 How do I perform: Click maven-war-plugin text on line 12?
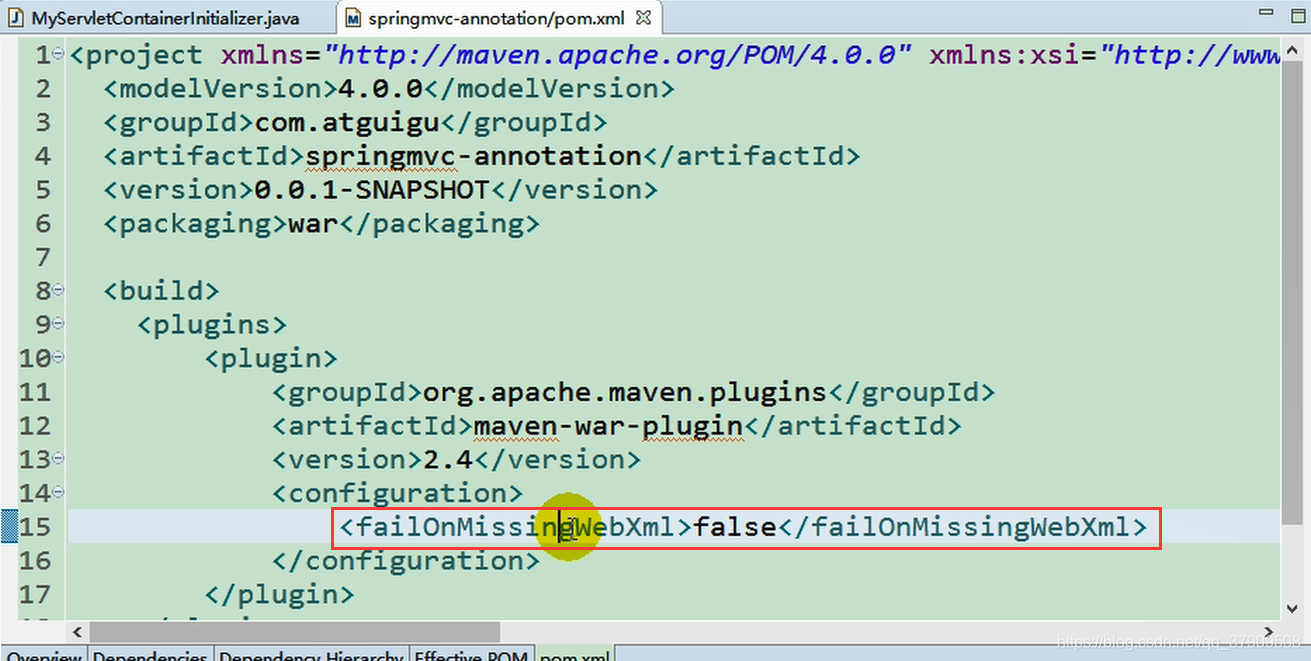coord(608,426)
